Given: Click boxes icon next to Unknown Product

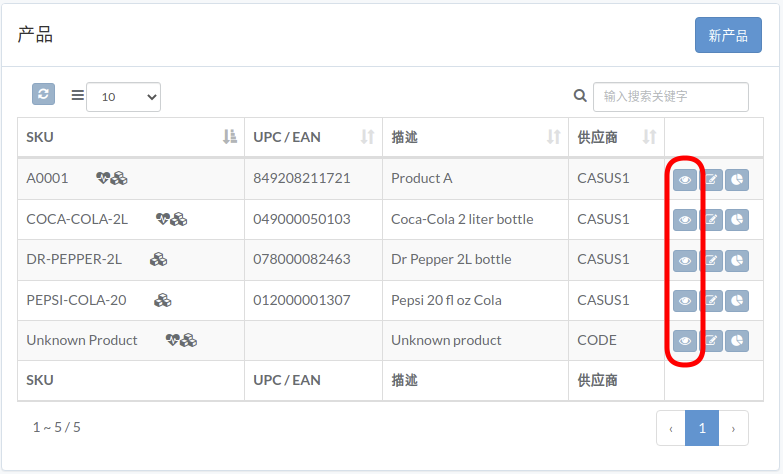Looking at the screenshot, I should point(189,340).
